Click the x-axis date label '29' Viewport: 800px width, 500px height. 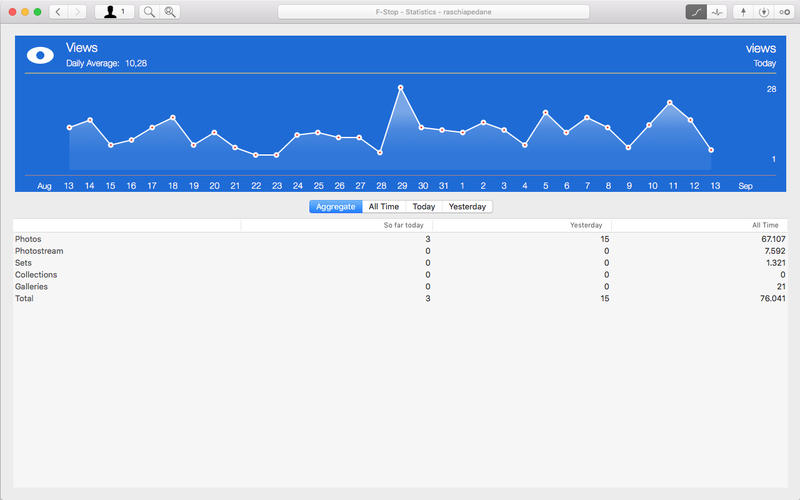pos(402,186)
